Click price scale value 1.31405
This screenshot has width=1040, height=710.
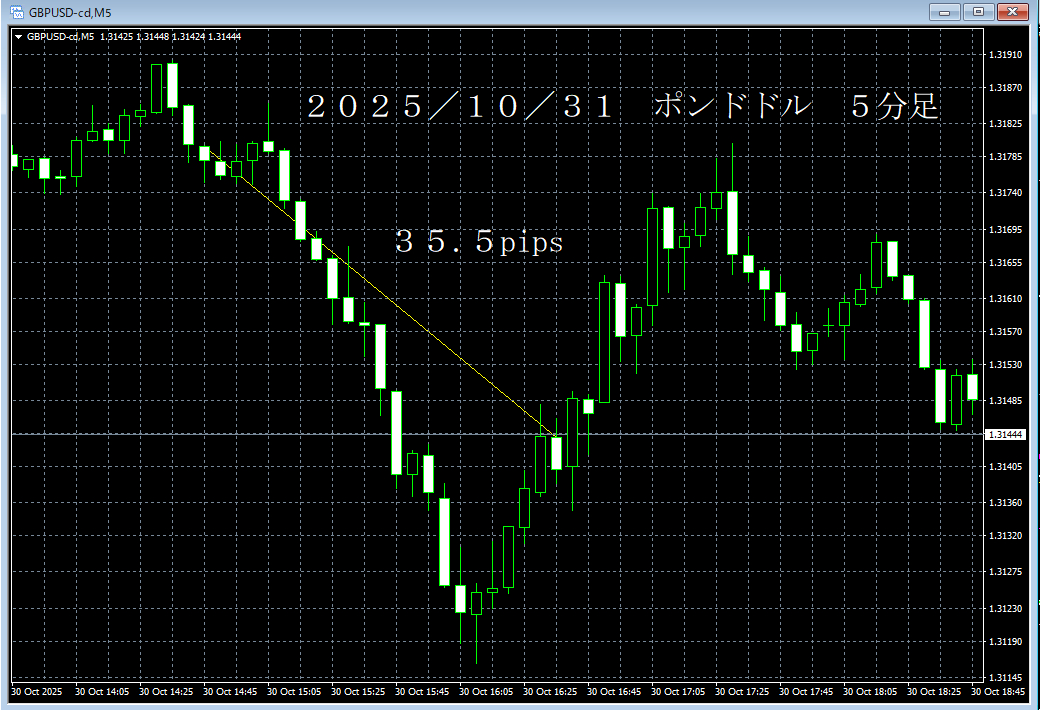1006,467
